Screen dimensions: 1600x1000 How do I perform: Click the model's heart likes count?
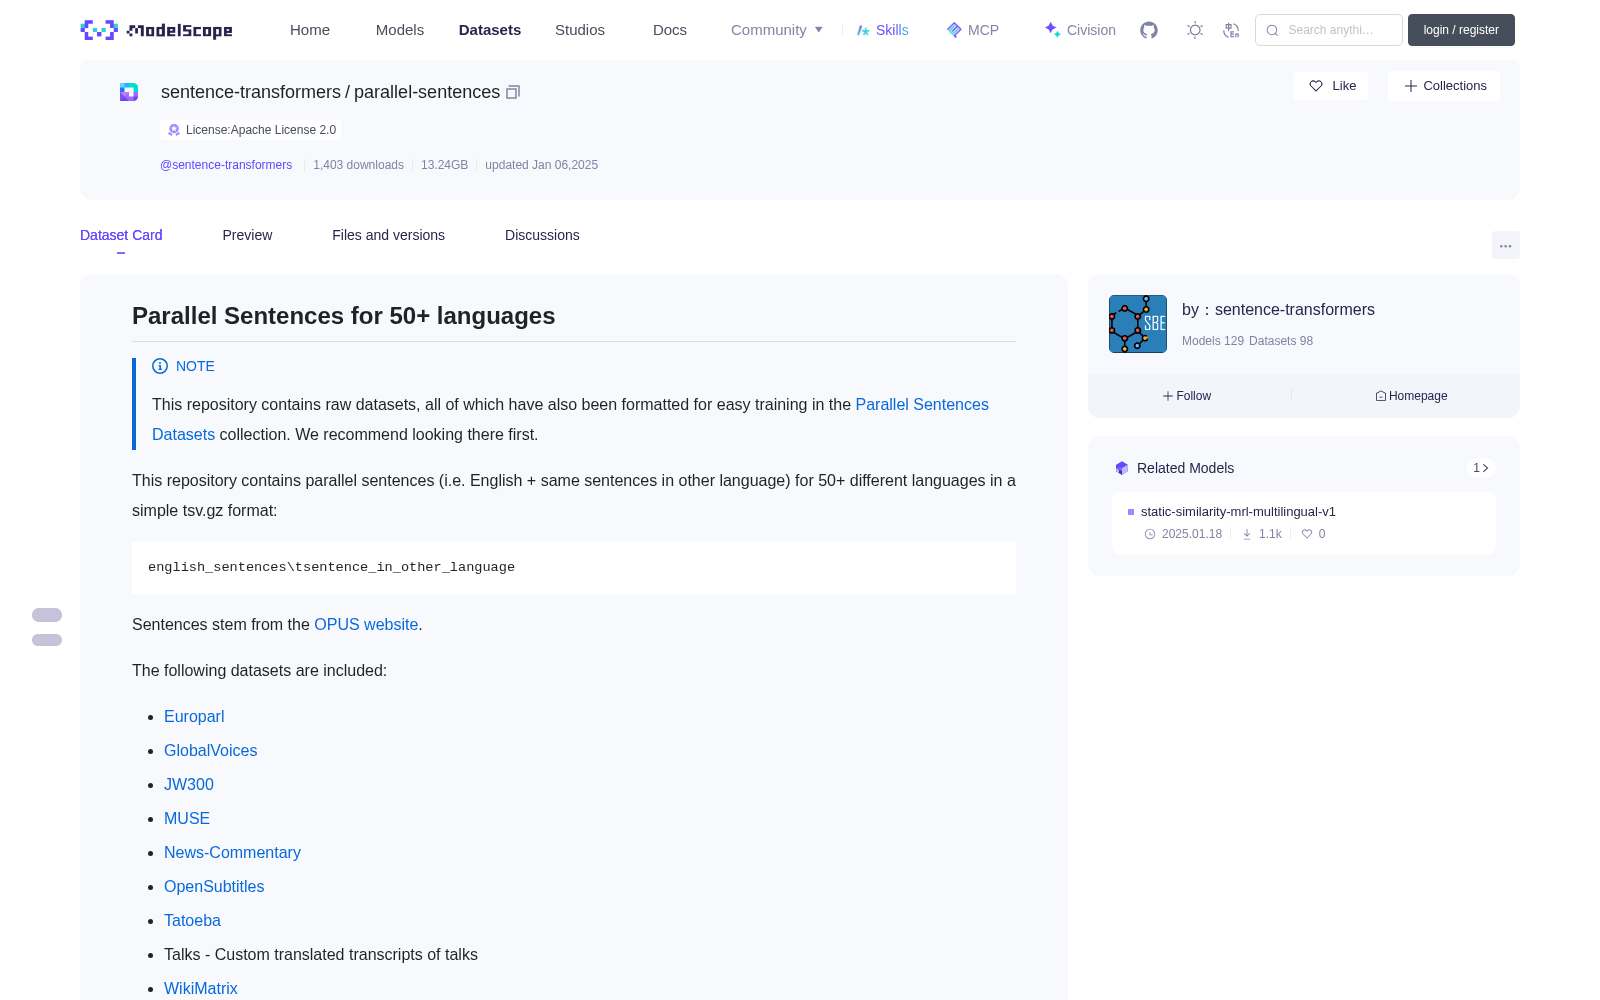pyautogui.click(x=1313, y=534)
